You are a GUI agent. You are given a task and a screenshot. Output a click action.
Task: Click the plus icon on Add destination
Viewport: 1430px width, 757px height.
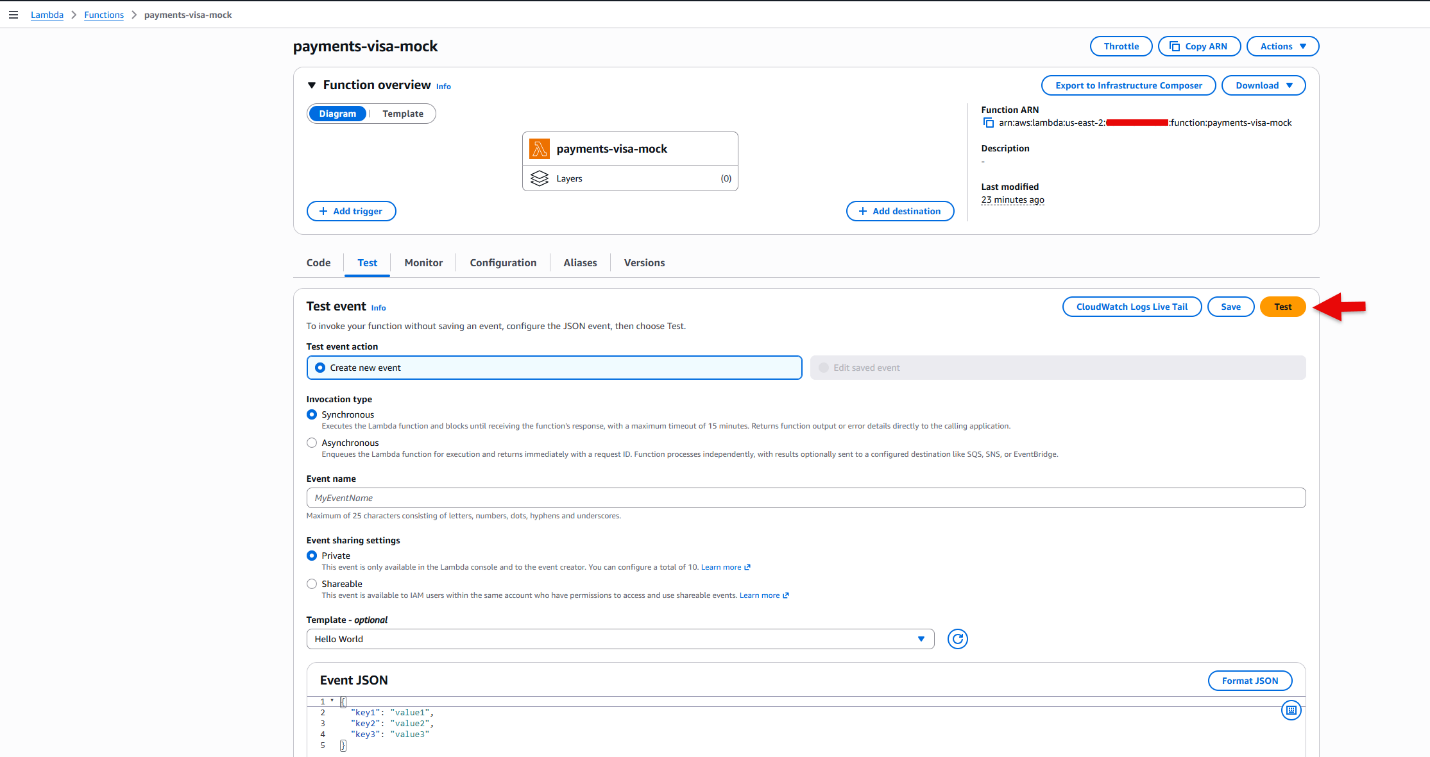tap(862, 211)
